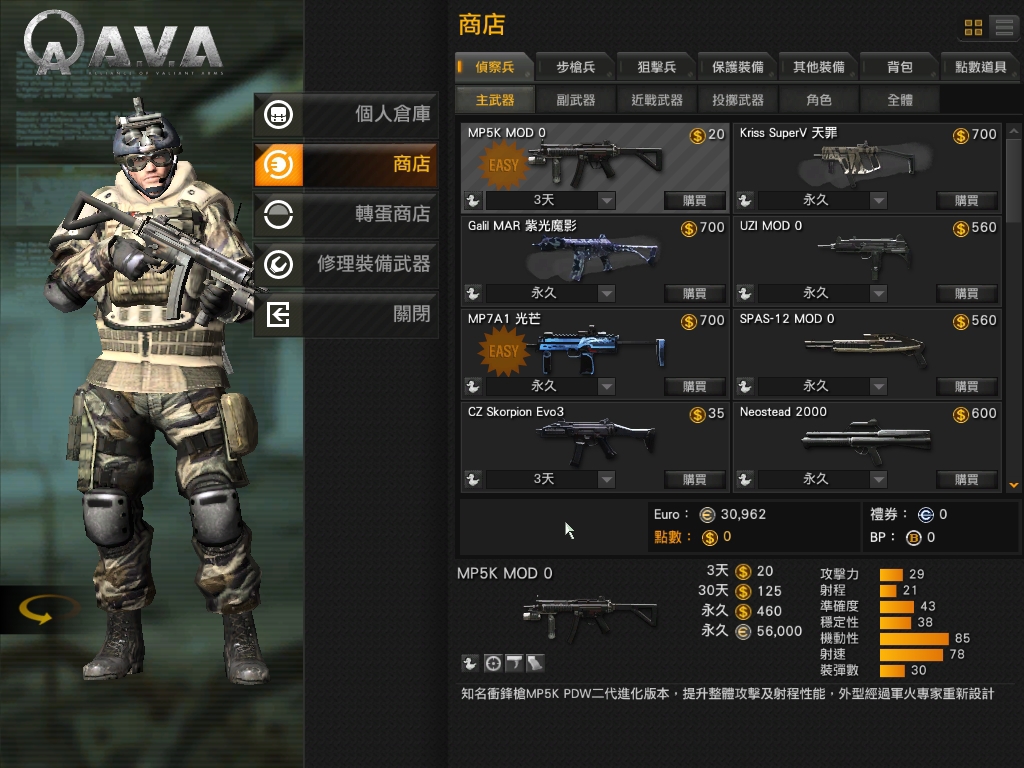Expand duration dropdown for MP5K MOD 0
The width and height of the screenshot is (1024, 768).
click(x=607, y=200)
